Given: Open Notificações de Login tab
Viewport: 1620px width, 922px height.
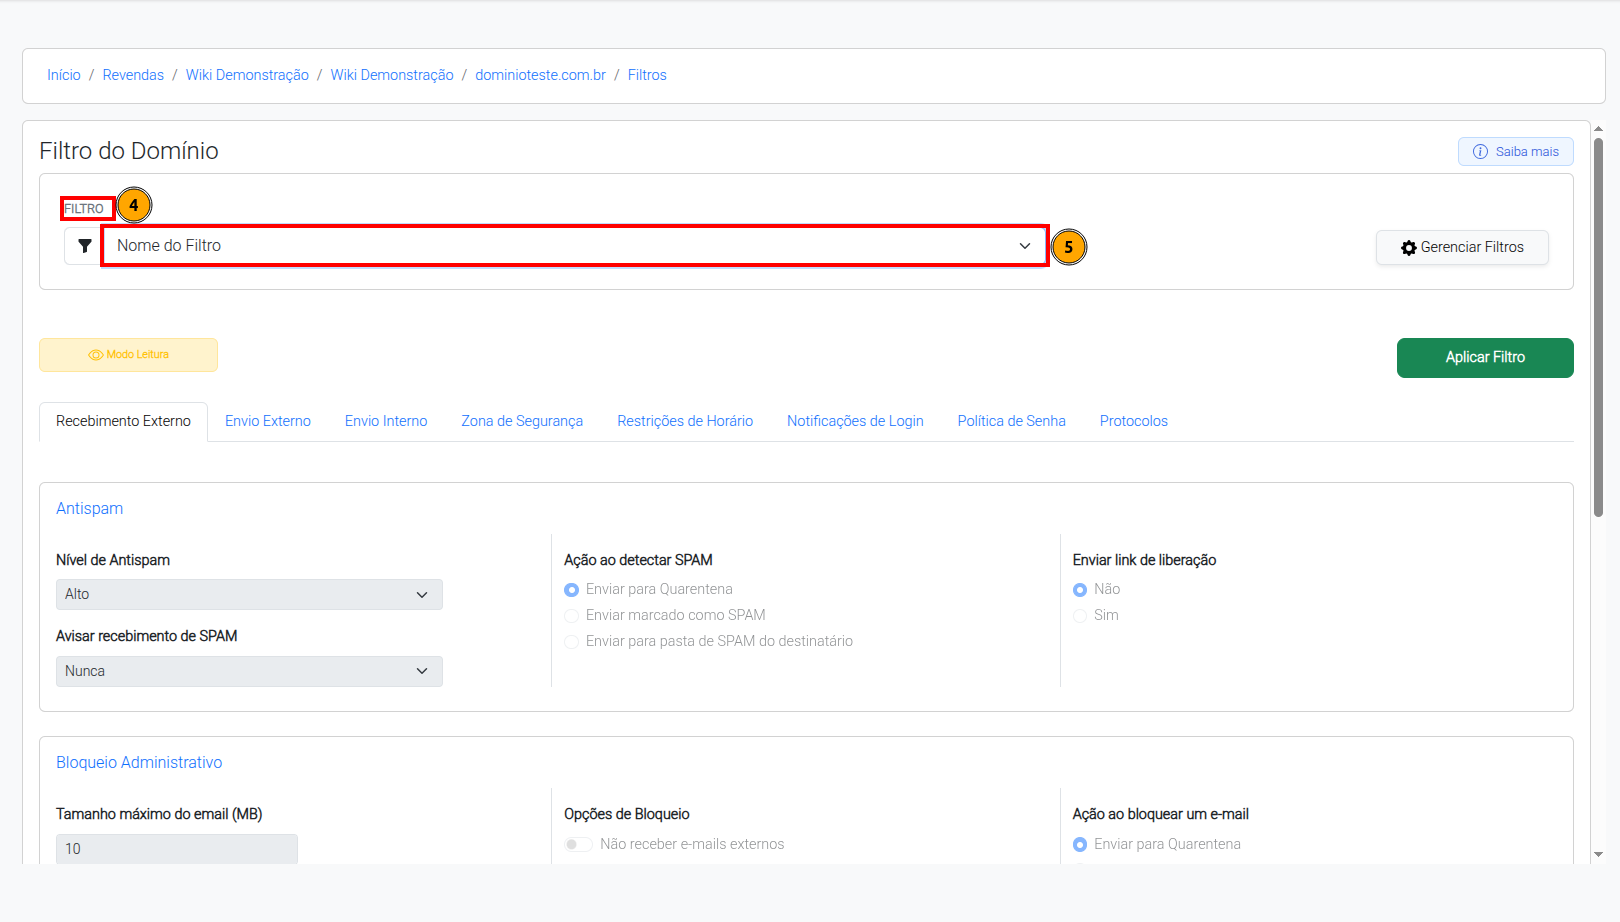Looking at the screenshot, I should 855,421.
